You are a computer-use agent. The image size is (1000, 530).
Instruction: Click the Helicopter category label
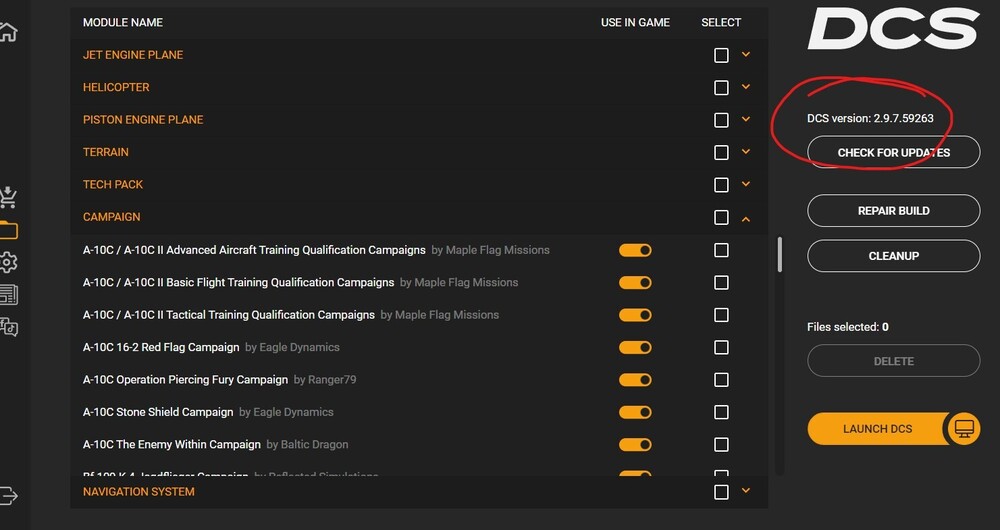coord(116,87)
